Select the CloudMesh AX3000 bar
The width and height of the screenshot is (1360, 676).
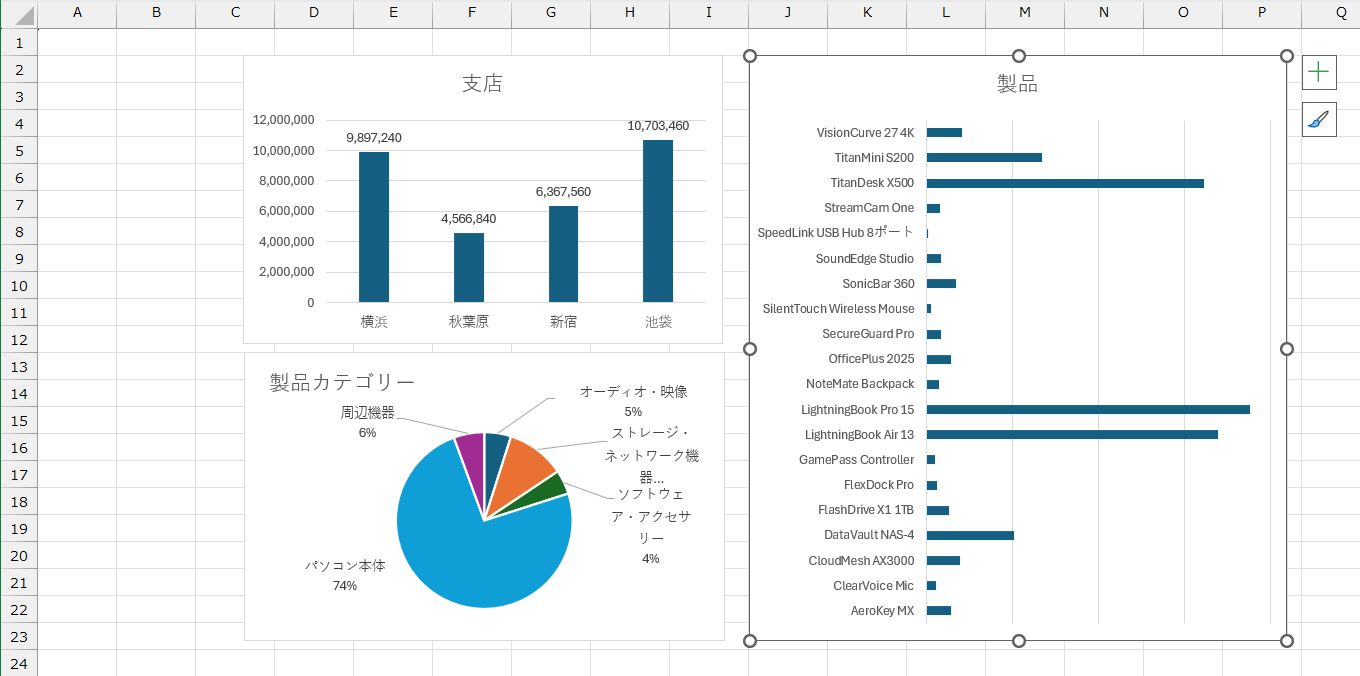point(943,560)
